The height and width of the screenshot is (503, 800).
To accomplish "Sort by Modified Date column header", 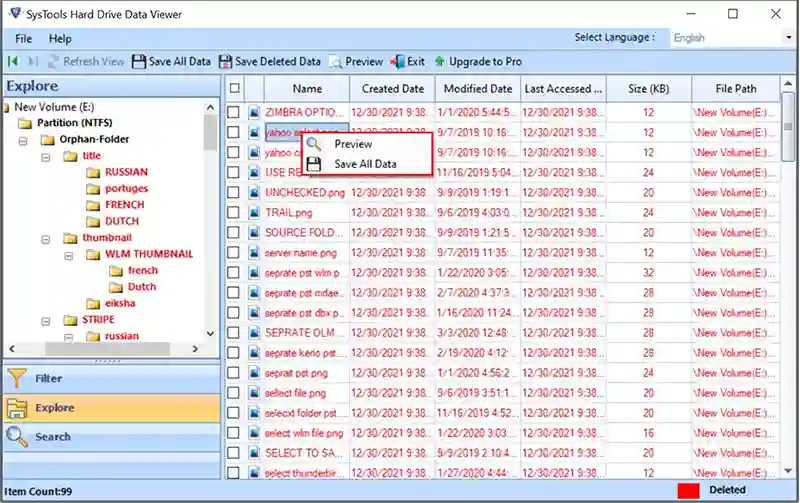I will [478, 88].
